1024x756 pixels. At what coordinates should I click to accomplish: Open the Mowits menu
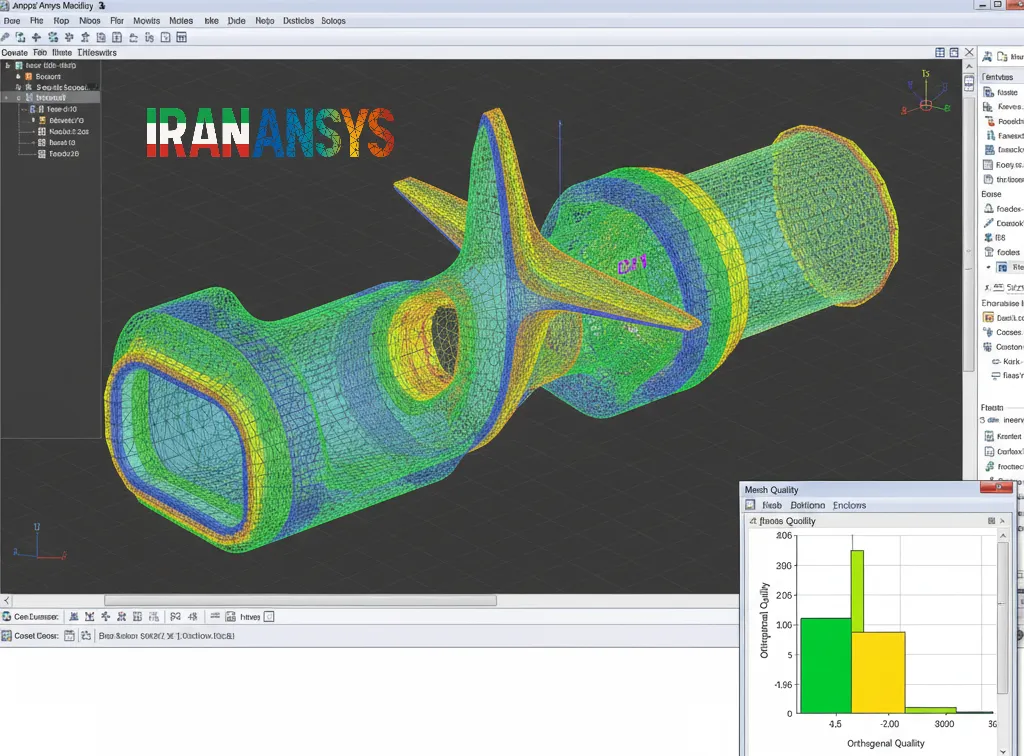point(146,21)
